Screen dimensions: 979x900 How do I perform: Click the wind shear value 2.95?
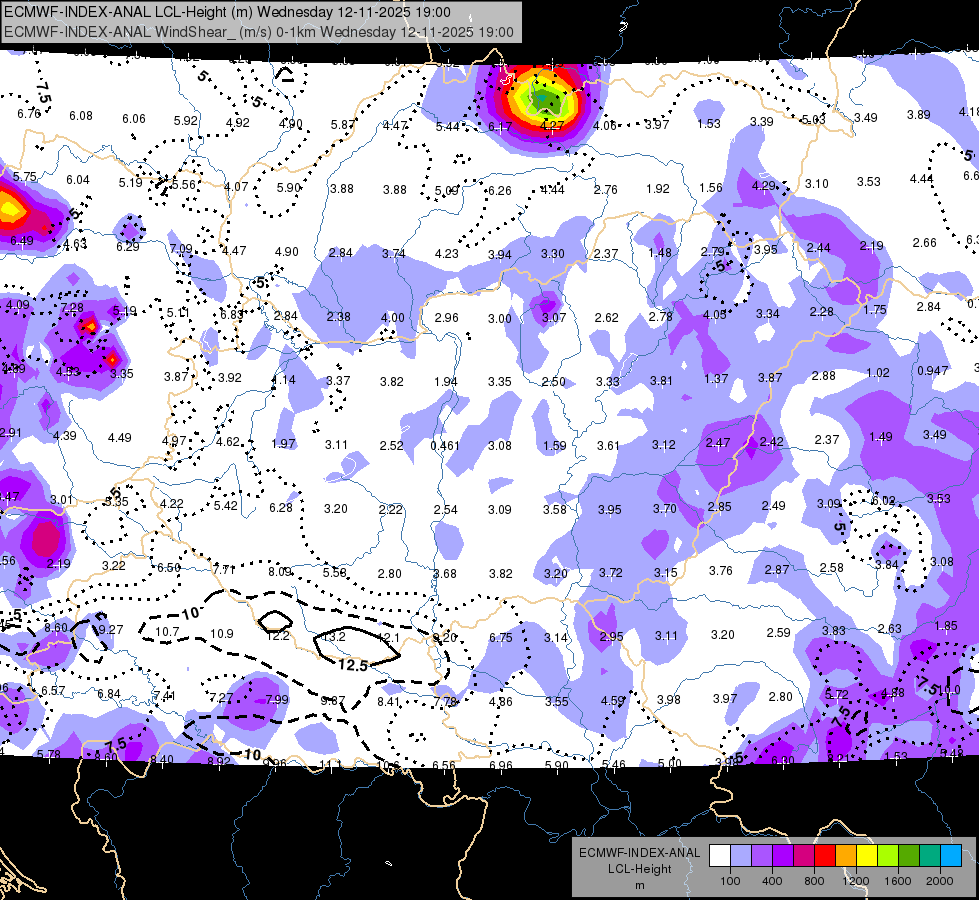click(x=611, y=636)
